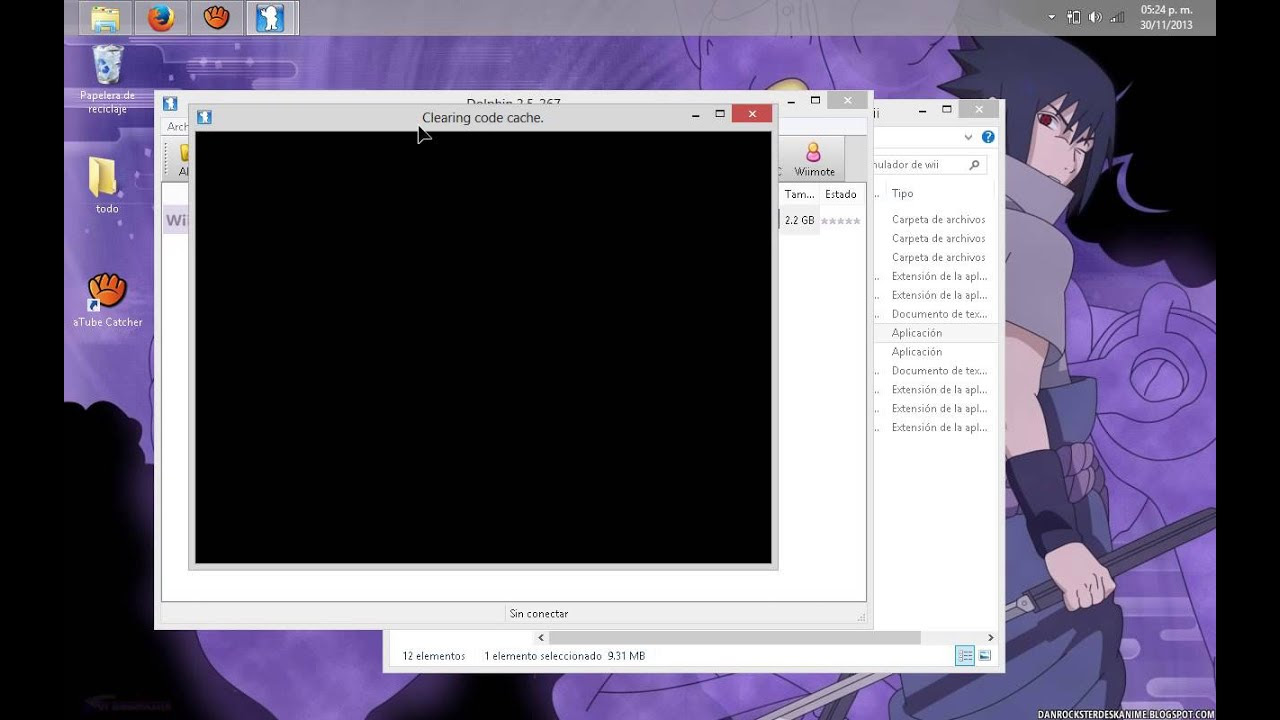The height and width of the screenshot is (720, 1280).
Task: Click the Explorer horizontal scrollbar right arrow
Action: tap(990, 637)
